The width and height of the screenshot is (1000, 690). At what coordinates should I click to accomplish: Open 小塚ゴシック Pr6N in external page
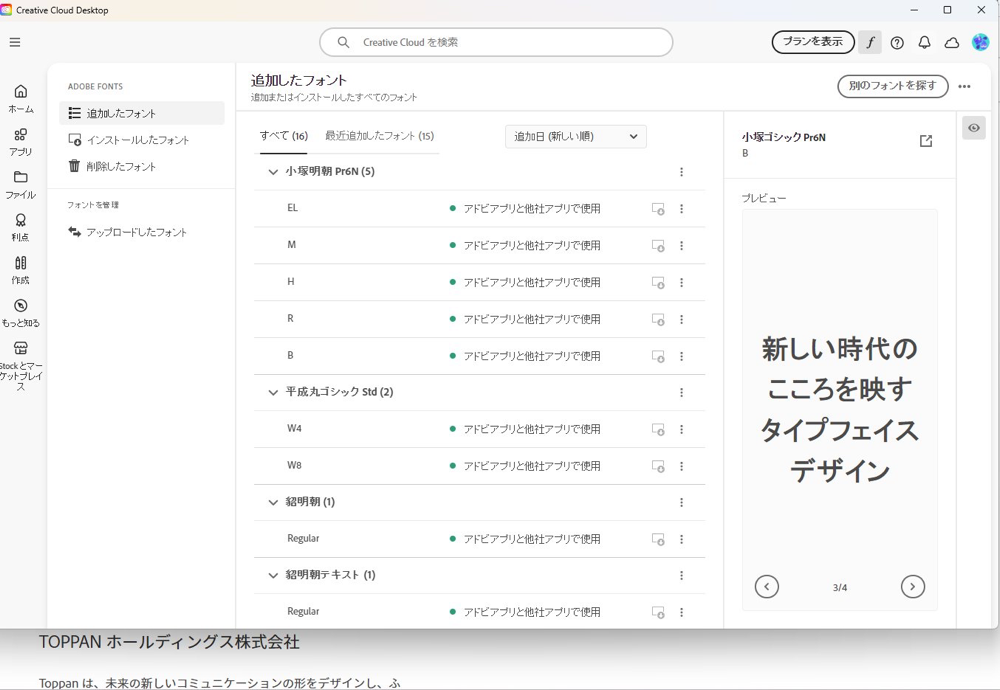926,141
